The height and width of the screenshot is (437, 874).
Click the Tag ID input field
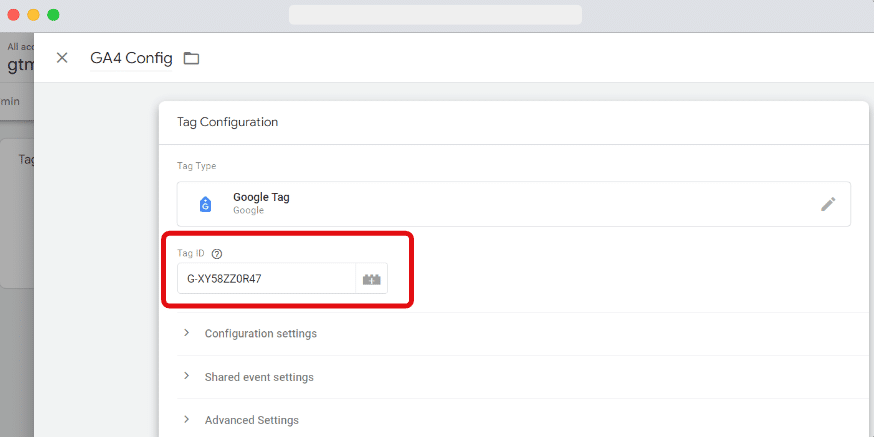coord(266,279)
